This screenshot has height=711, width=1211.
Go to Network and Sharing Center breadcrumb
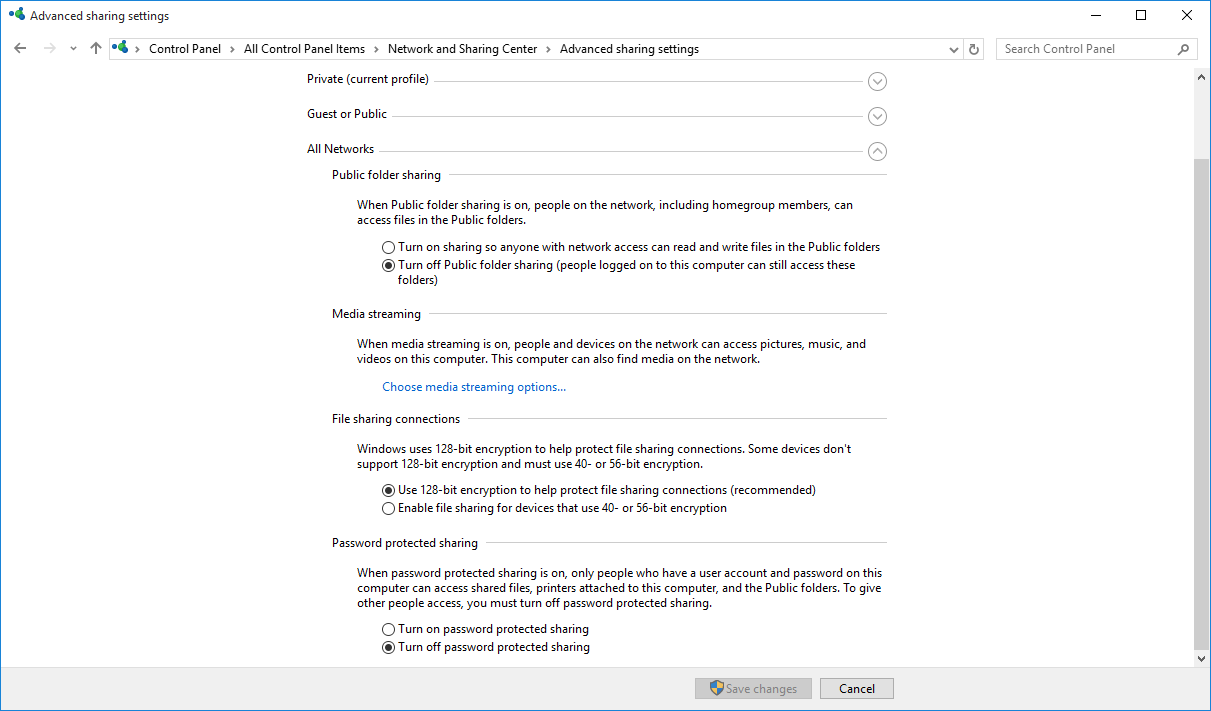coord(462,49)
